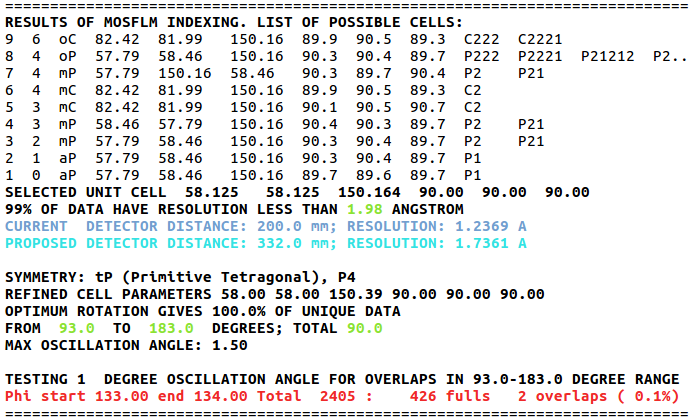Click the 'SYMMETRY: tP (Primitive Tetragonal)' text
Viewport: 695px width, 418px height.
pyautogui.click(x=166, y=277)
